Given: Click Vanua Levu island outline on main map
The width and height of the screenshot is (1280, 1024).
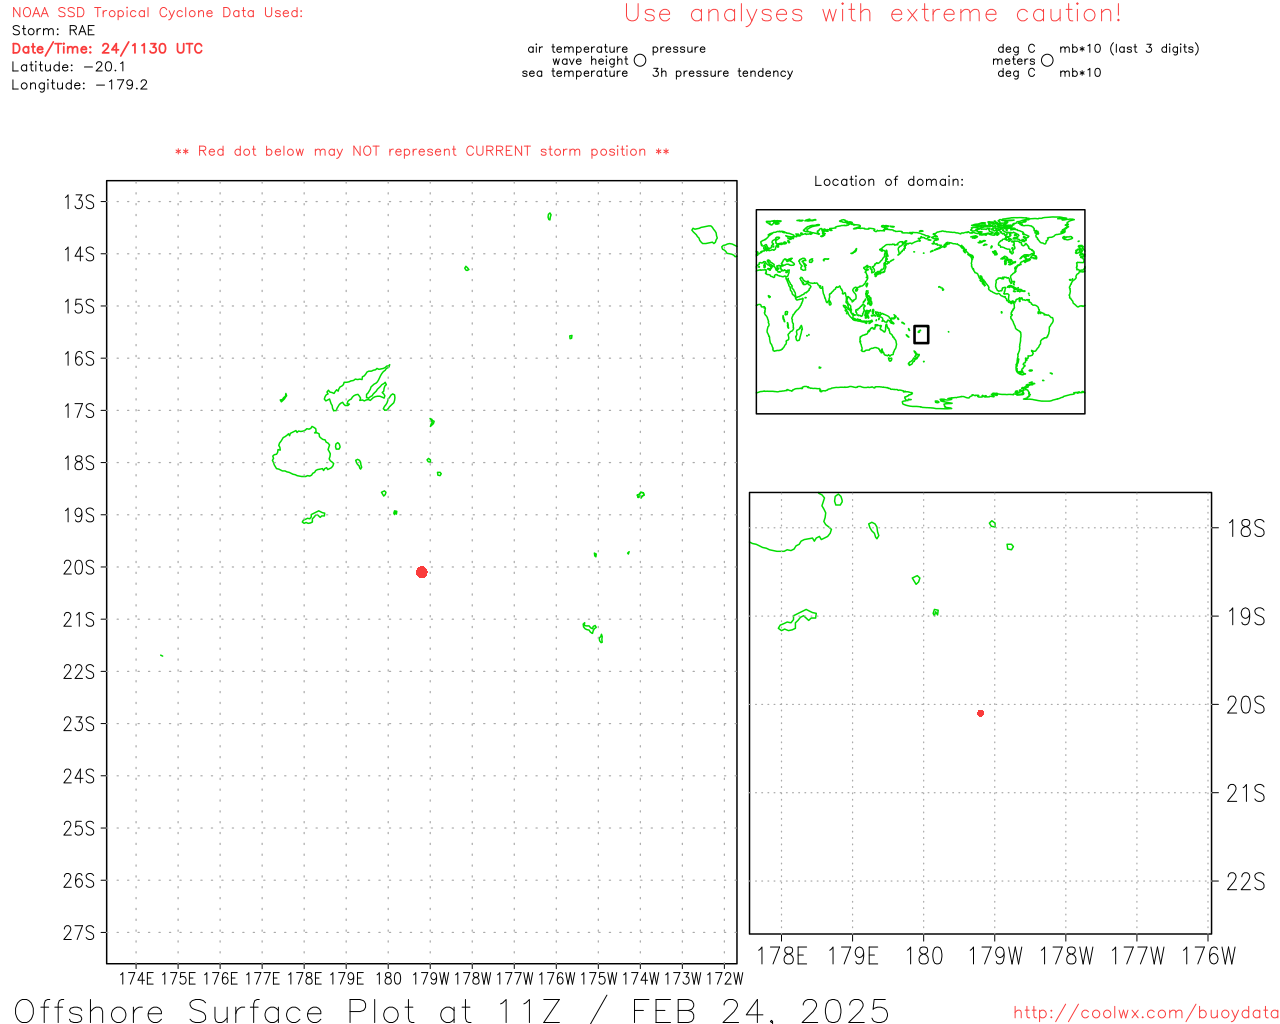Looking at the screenshot, I should point(358,388).
